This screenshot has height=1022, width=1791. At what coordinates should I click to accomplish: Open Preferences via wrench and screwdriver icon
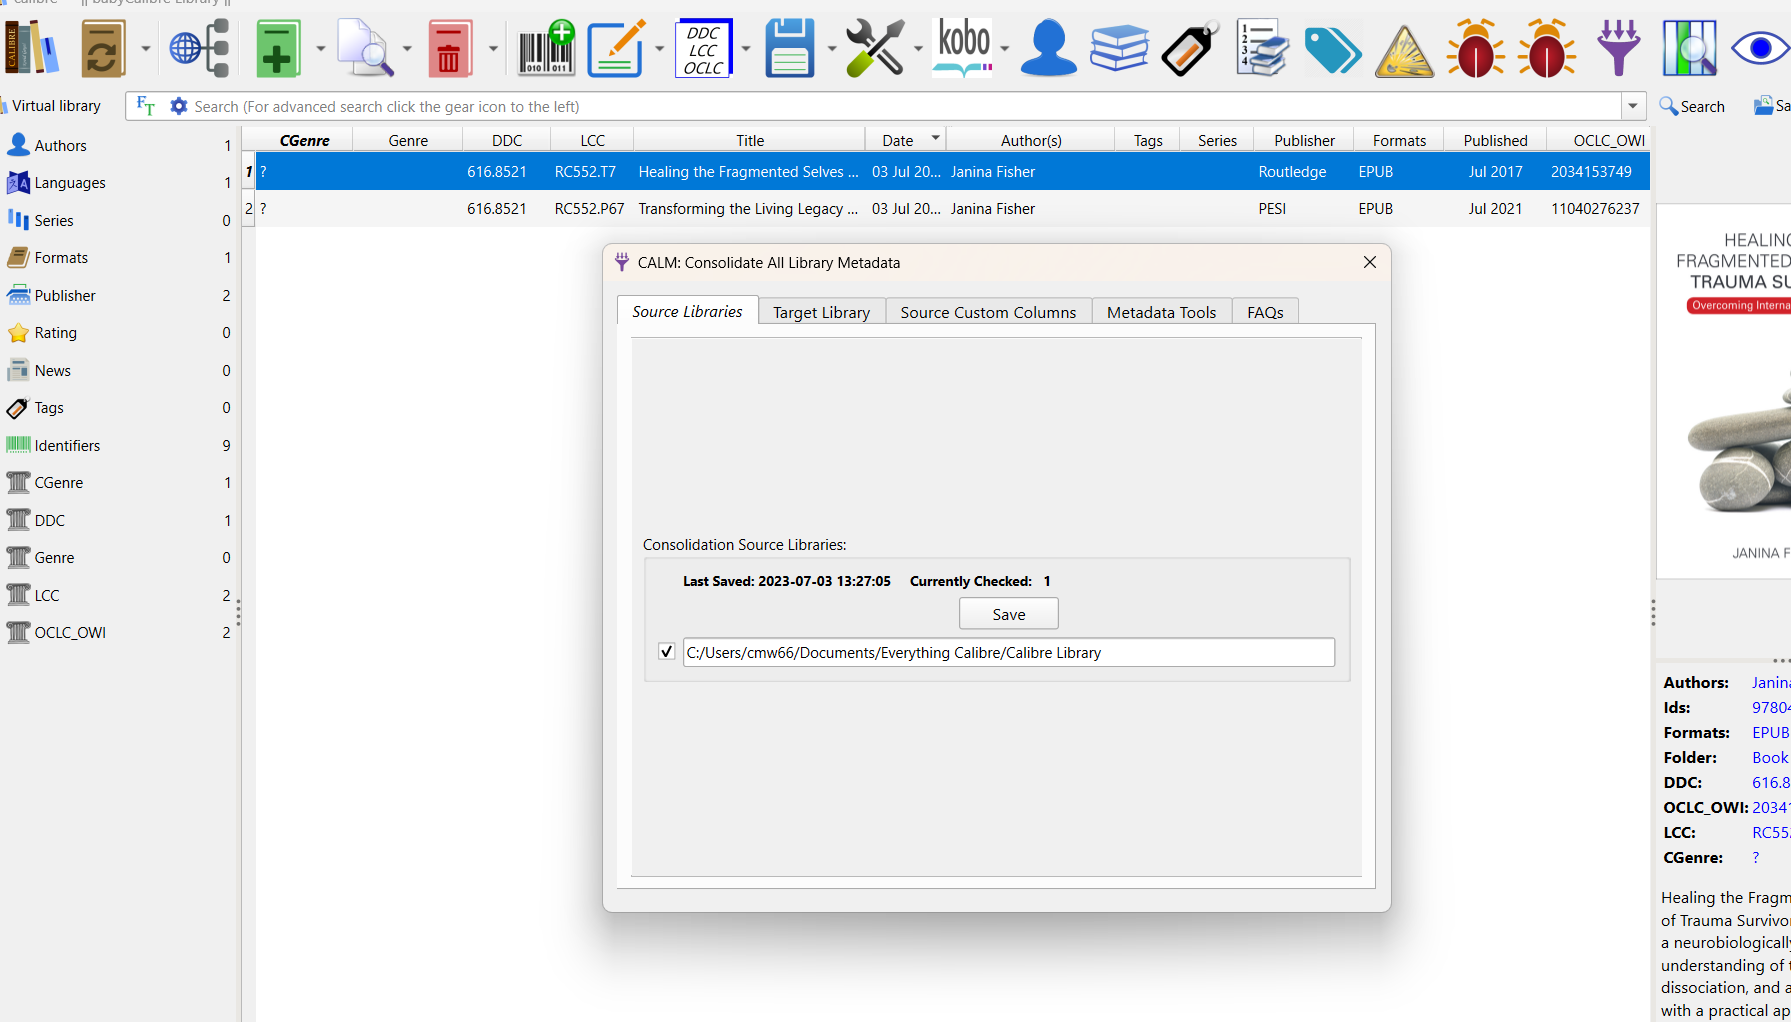pos(875,48)
